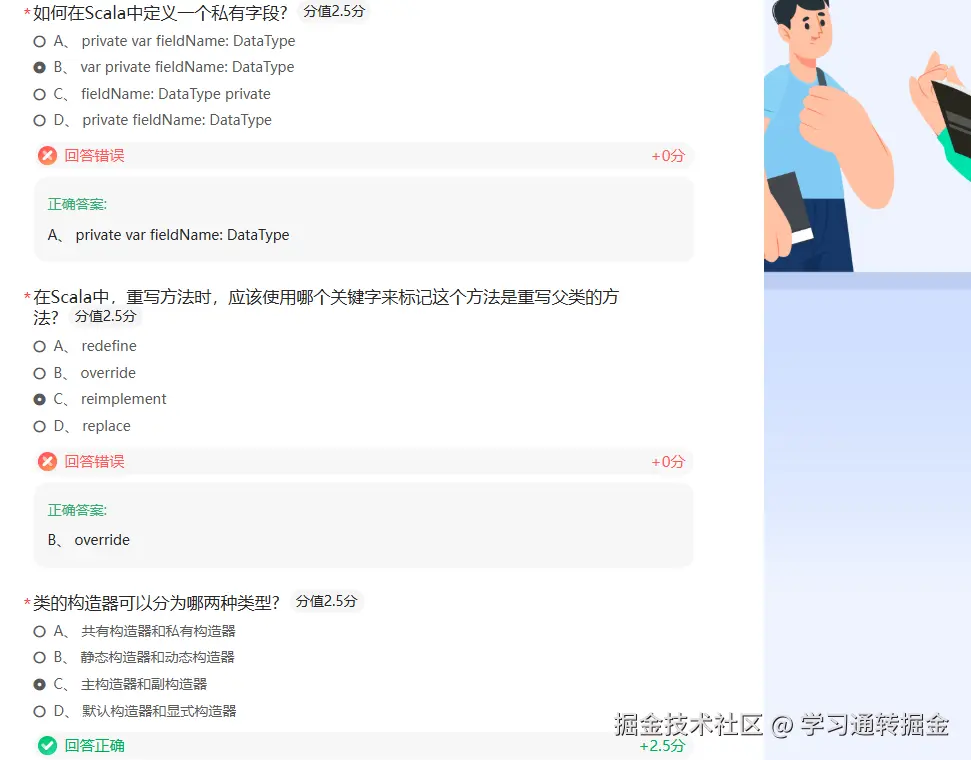Click the +0分 score under first question
971x760 pixels.
(x=668, y=156)
